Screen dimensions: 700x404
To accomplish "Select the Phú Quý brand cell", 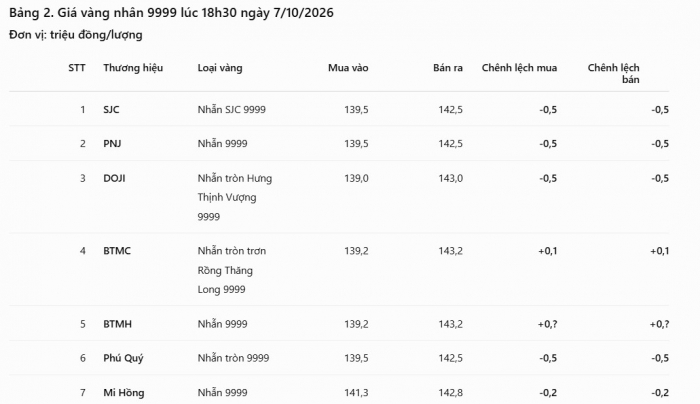I will (x=123, y=358).
